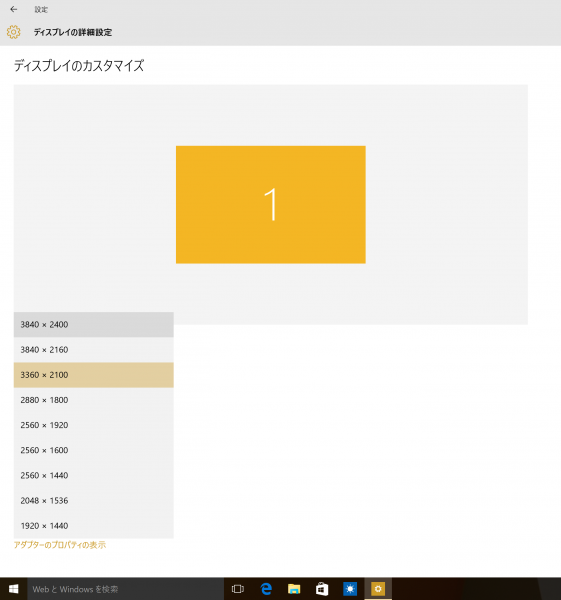Choose 2048 × 1536 resolution
Image resolution: width=561 pixels, height=600 pixels.
[94, 501]
